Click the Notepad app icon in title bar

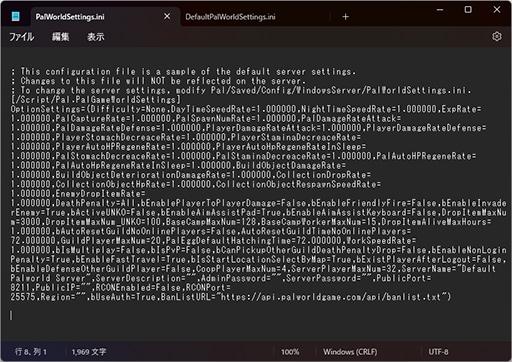point(15,16)
